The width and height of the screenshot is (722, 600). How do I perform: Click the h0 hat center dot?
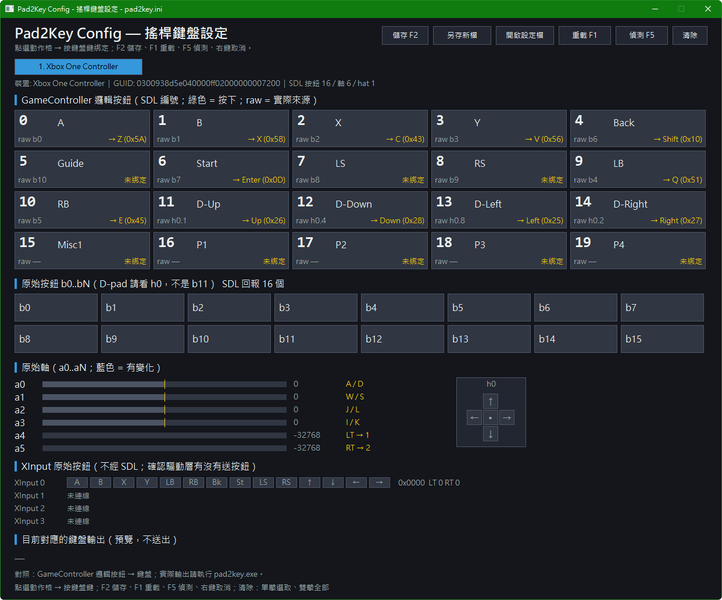490,418
